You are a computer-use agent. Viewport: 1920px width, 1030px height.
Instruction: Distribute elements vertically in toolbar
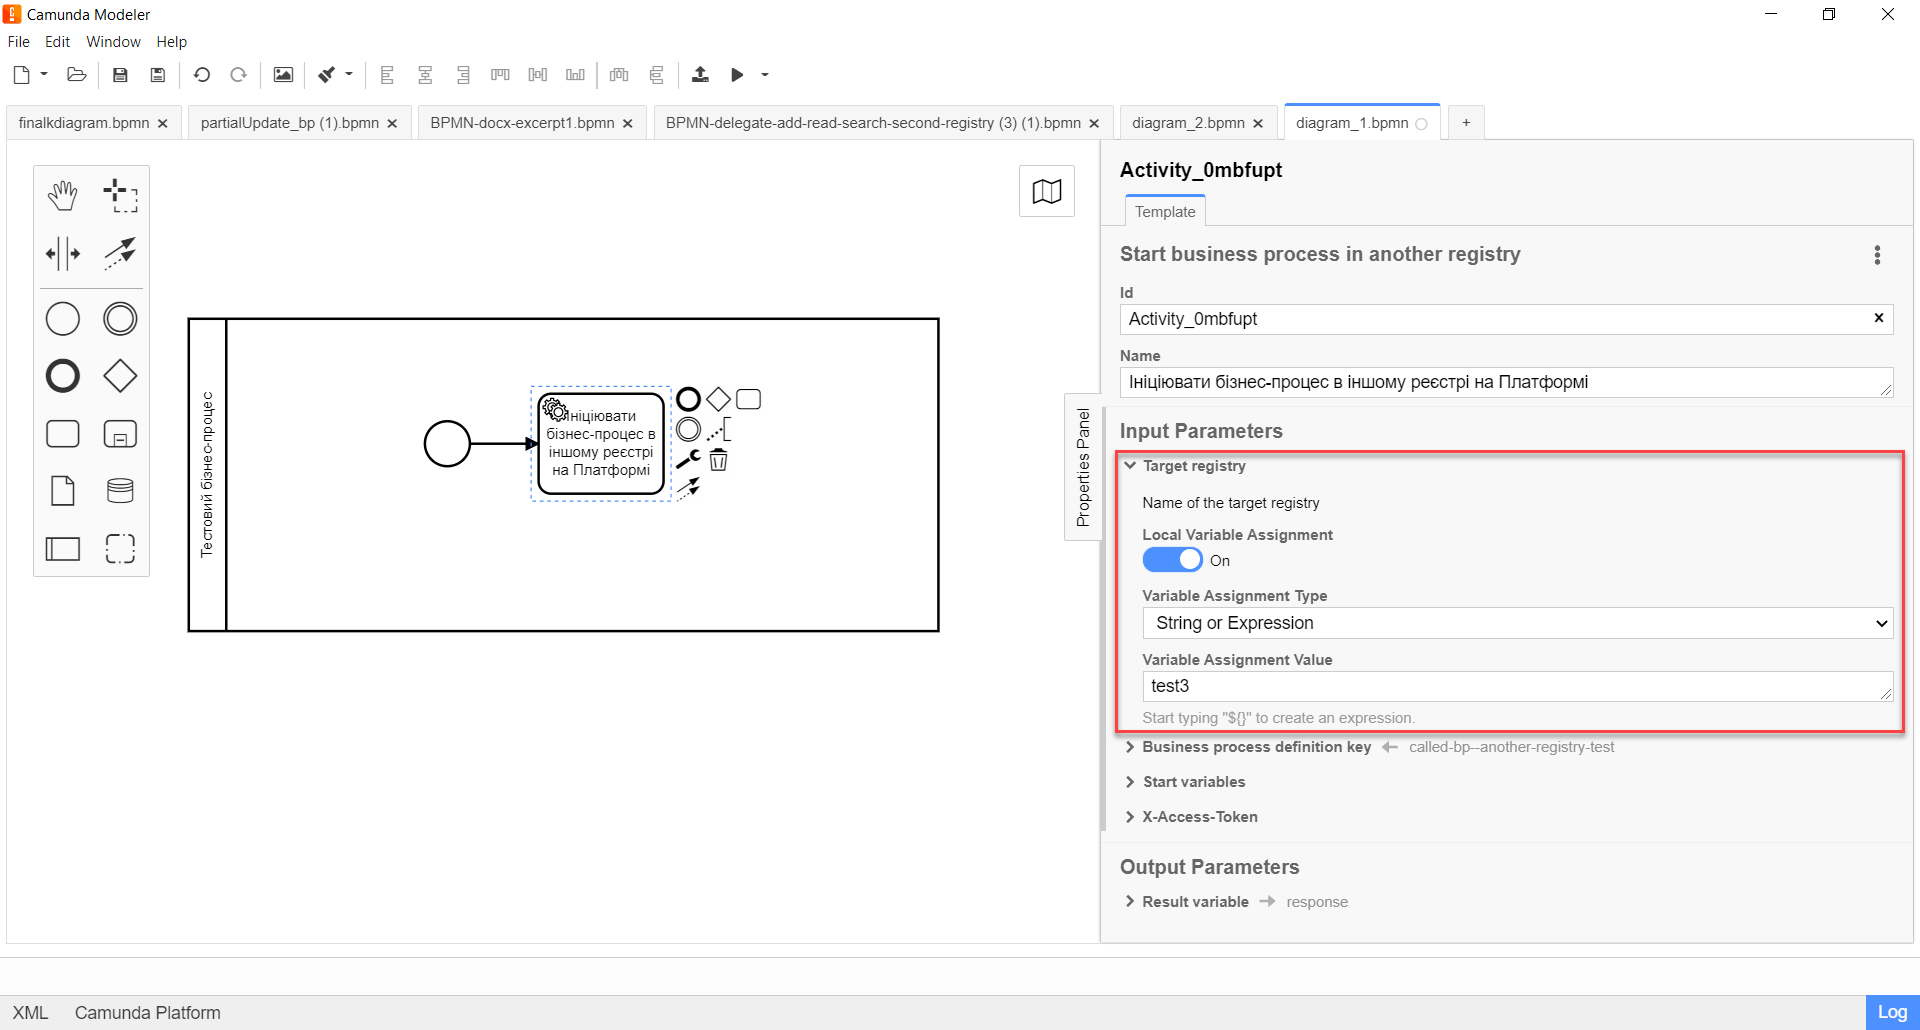tap(657, 75)
